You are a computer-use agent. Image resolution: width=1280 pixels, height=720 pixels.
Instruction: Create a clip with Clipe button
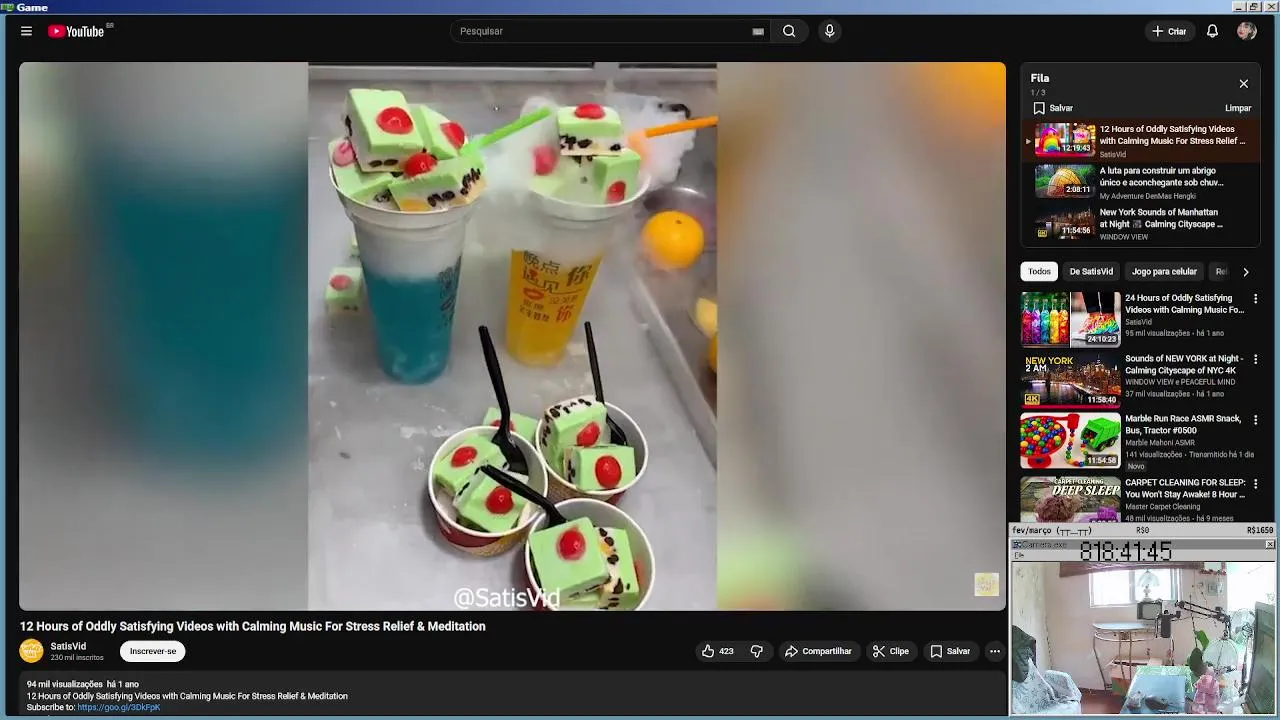[x=890, y=651]
